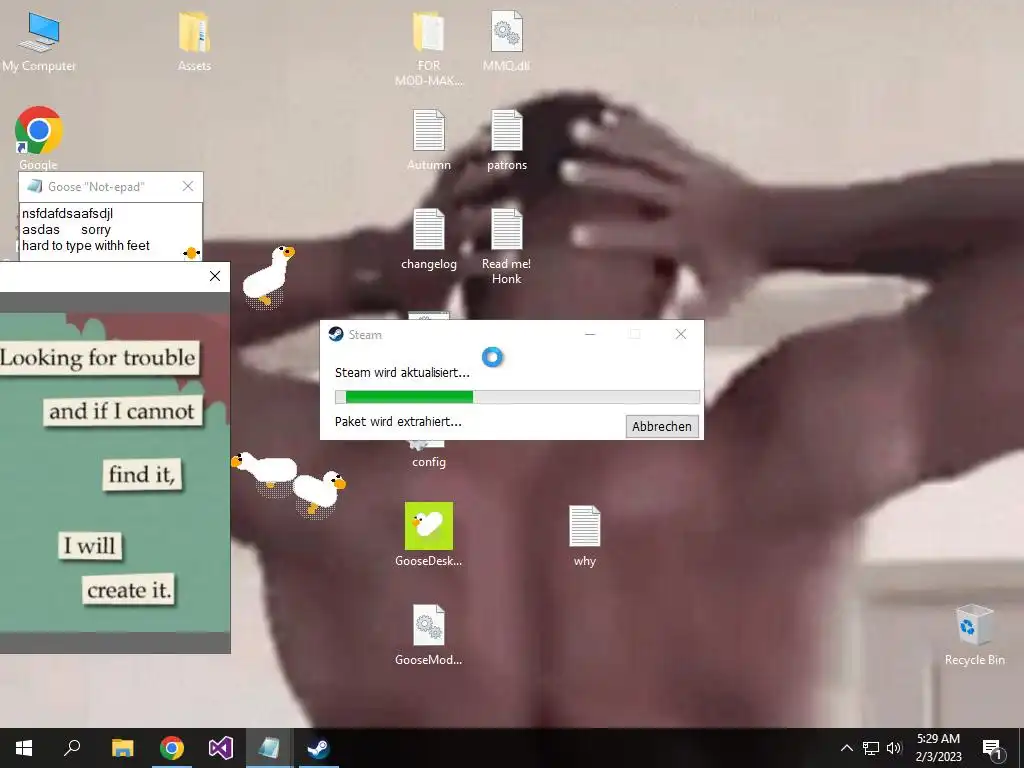Close the Looking for trouble meme window

[x=215, y=276]
